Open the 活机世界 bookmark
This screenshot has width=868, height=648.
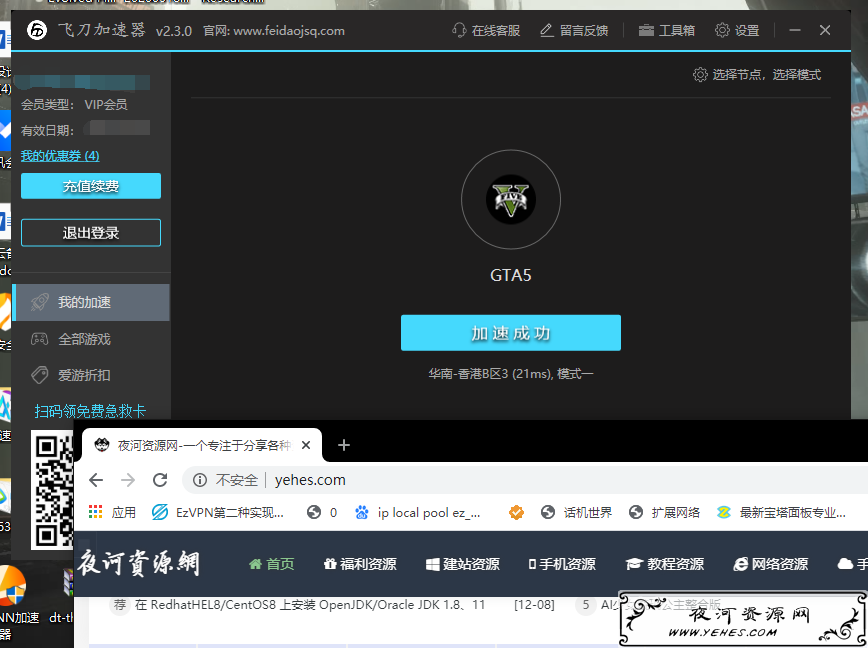(576, 512)
